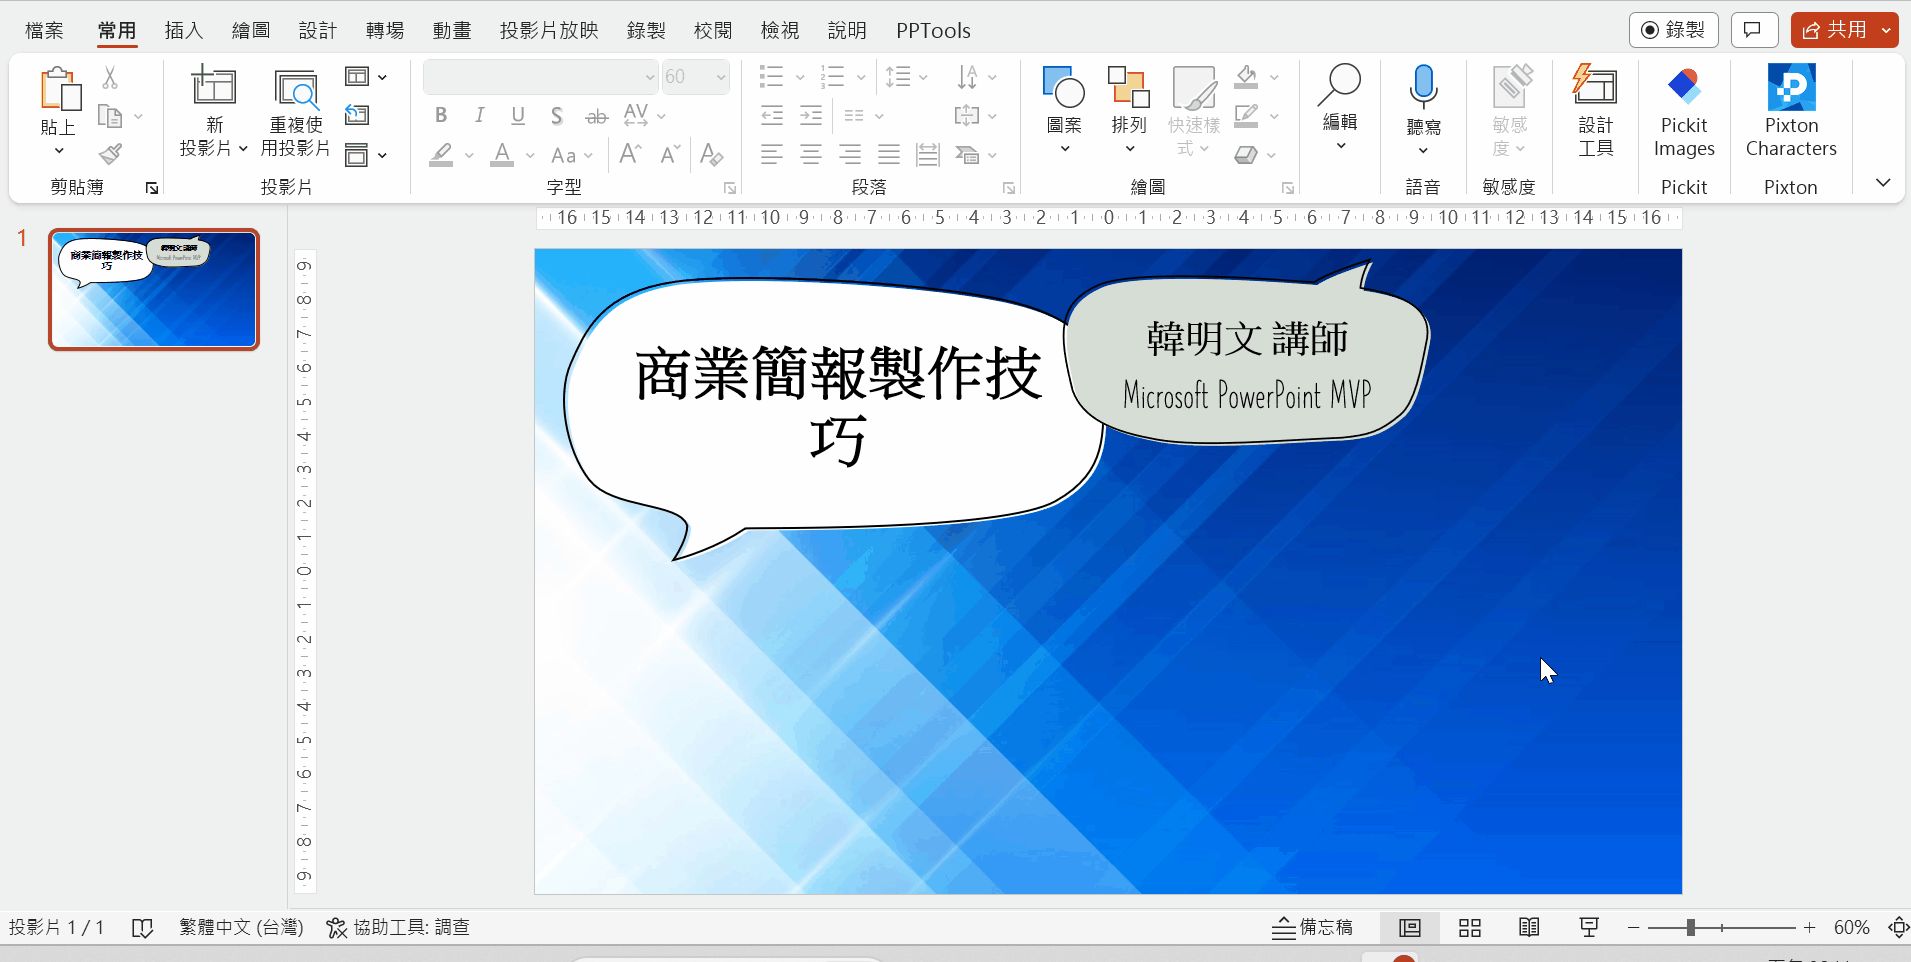Toggle Bold formatting
Viewport: 1911px width, 962px height.
coord(441,116)
